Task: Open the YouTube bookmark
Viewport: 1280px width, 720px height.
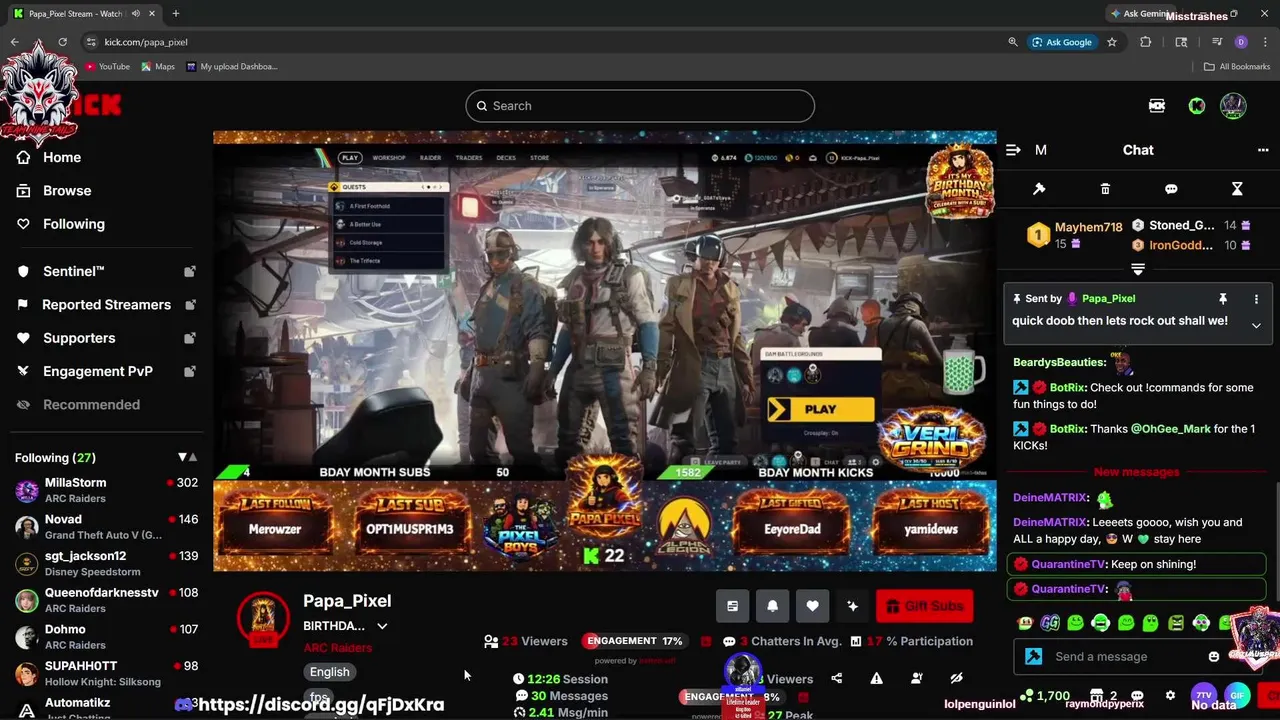Action: click(108, 67)
